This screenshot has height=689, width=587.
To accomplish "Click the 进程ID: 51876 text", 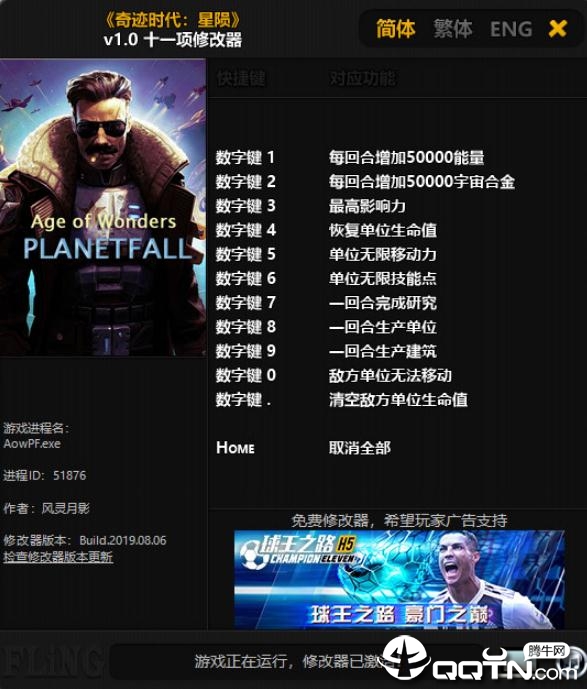I will point(45,475).
